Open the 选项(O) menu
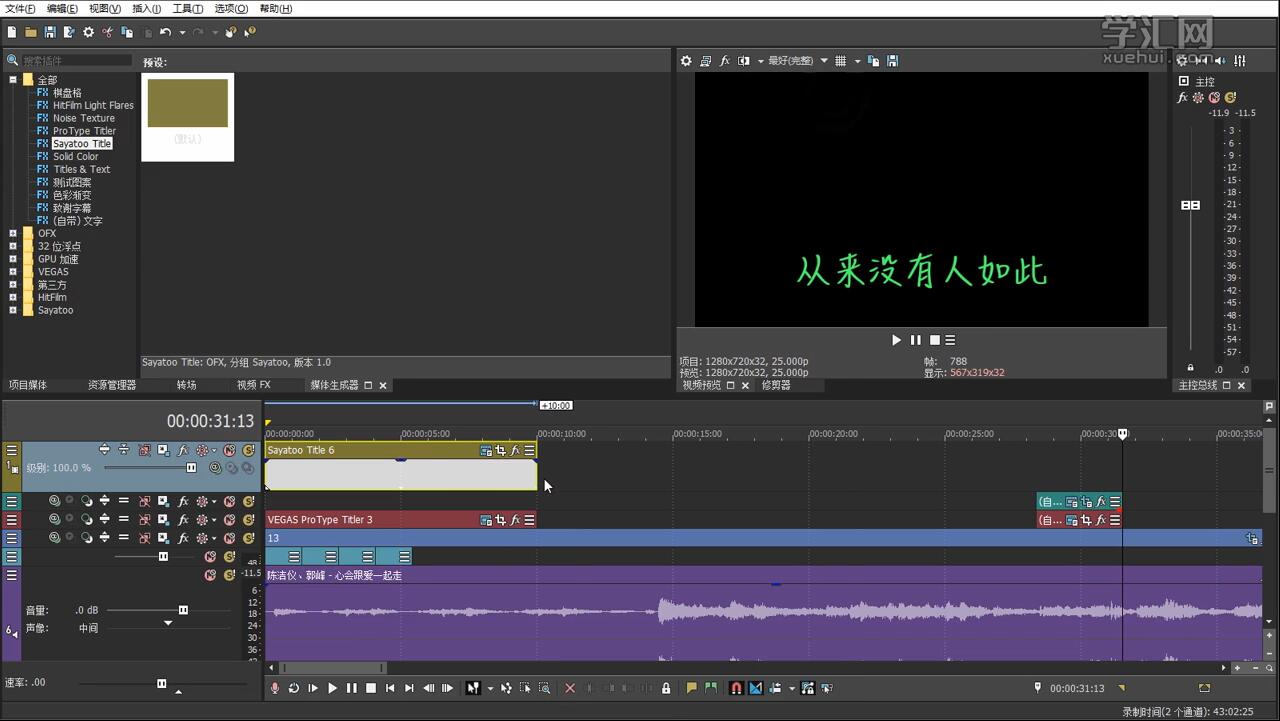 [x=231, y=8]
